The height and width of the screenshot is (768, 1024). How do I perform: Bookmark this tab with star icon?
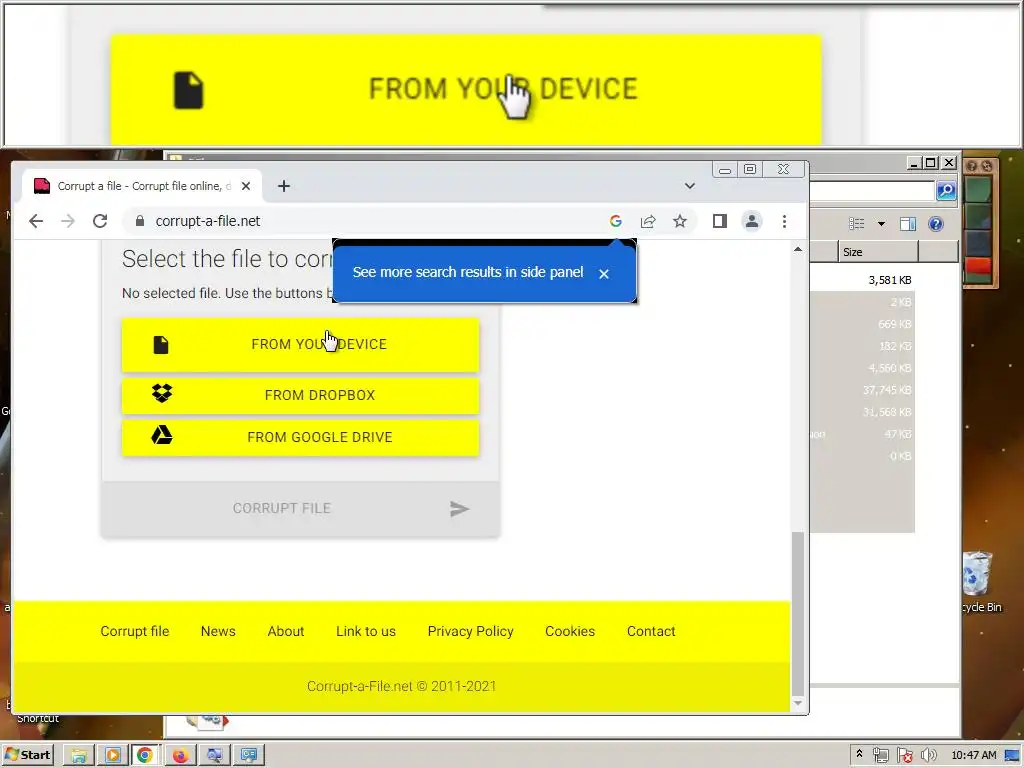[x=680, y=221]
